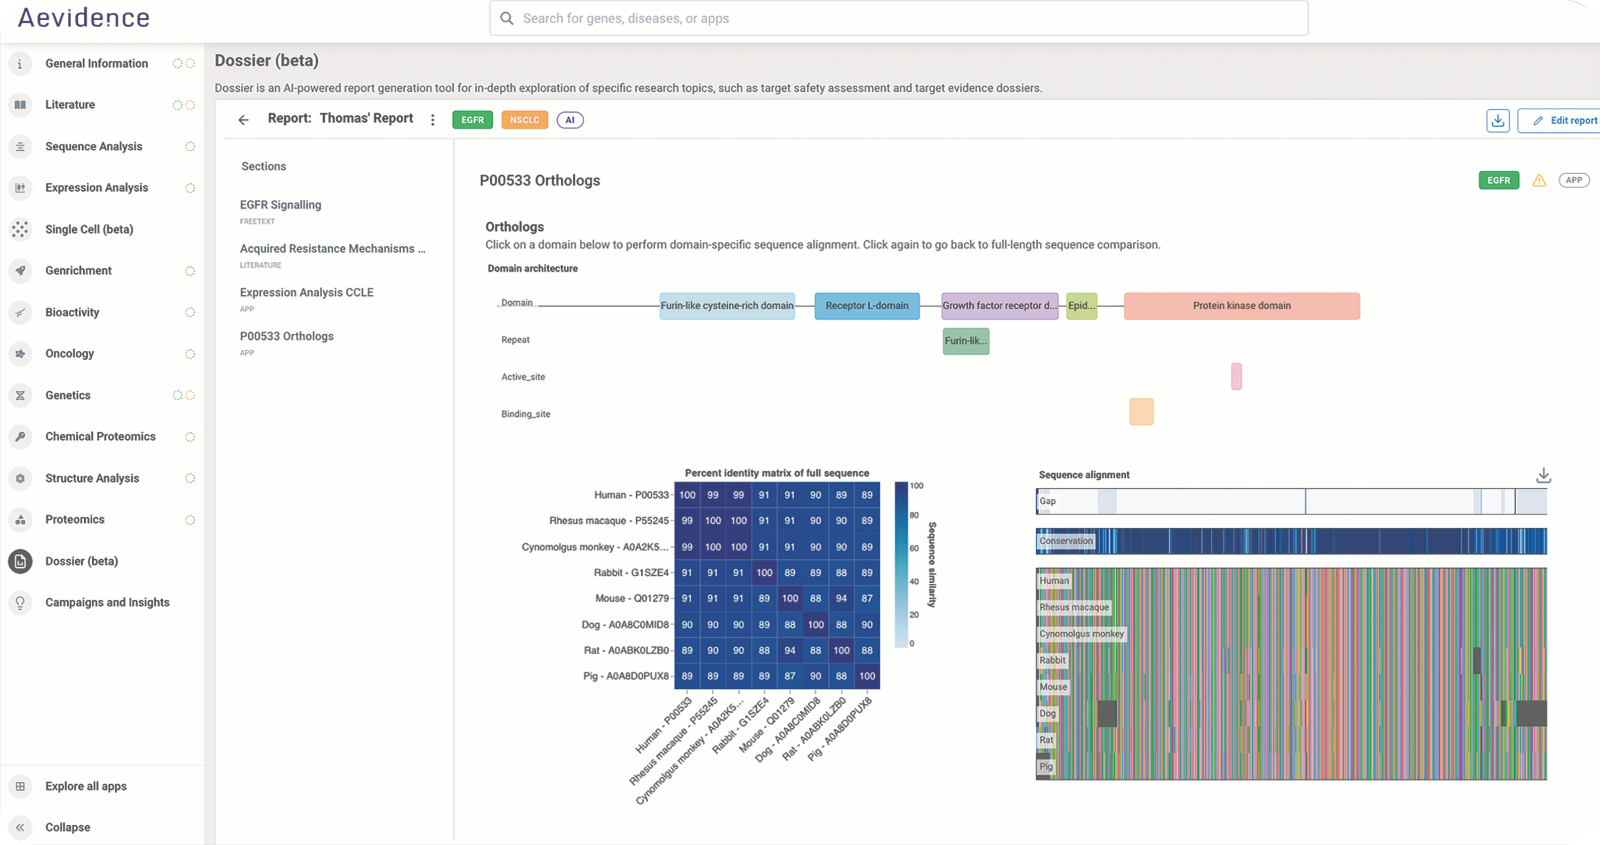
Task: Select the Growth factor receptor domain block
Action: click(999, 306)
